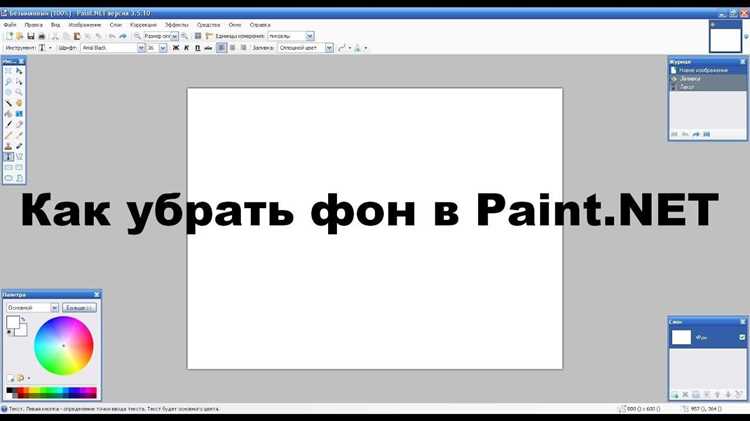Open the Изображение menu
The height and width of the screenshot is (421, 750).
click(85, 25)
